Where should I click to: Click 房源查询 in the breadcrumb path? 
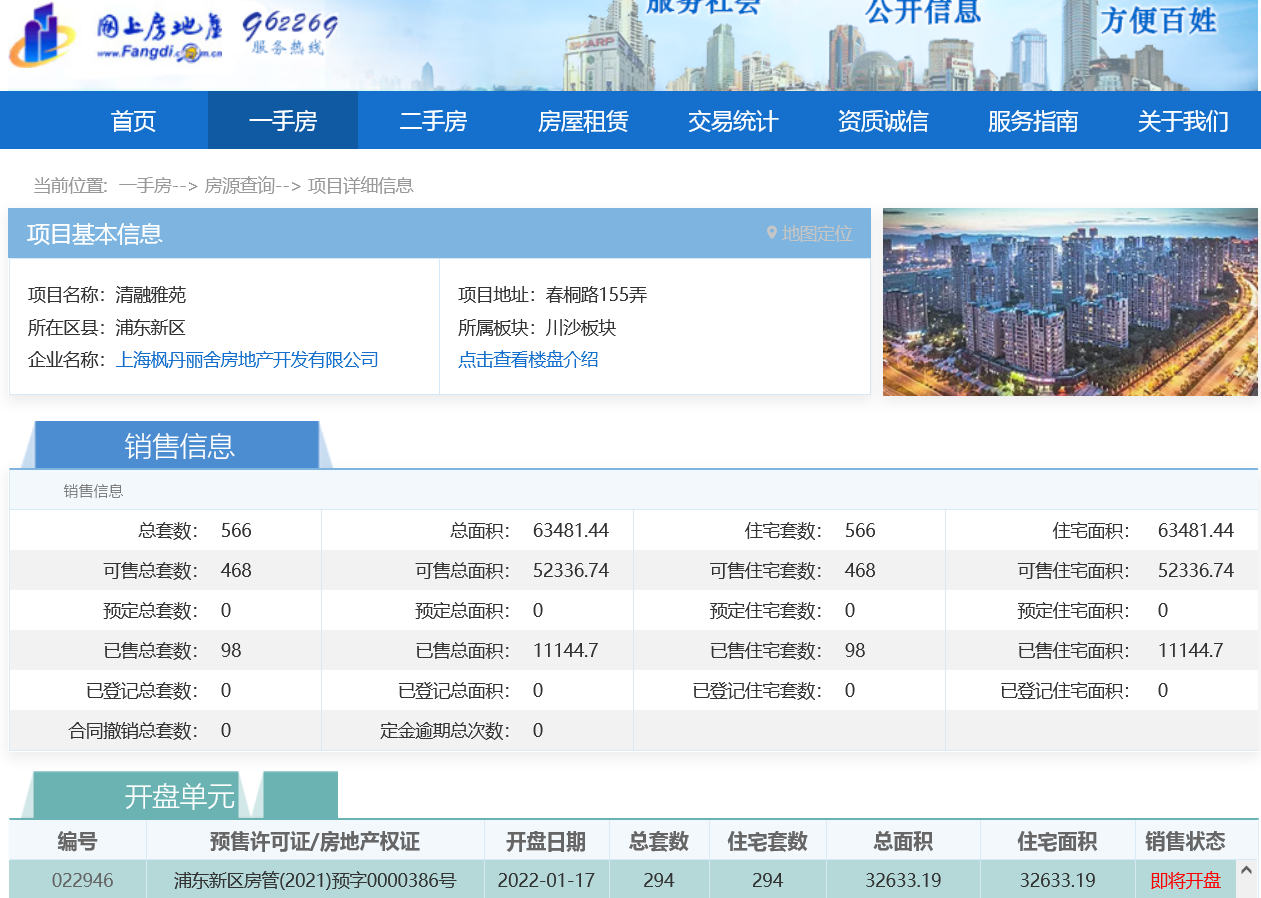239,186
